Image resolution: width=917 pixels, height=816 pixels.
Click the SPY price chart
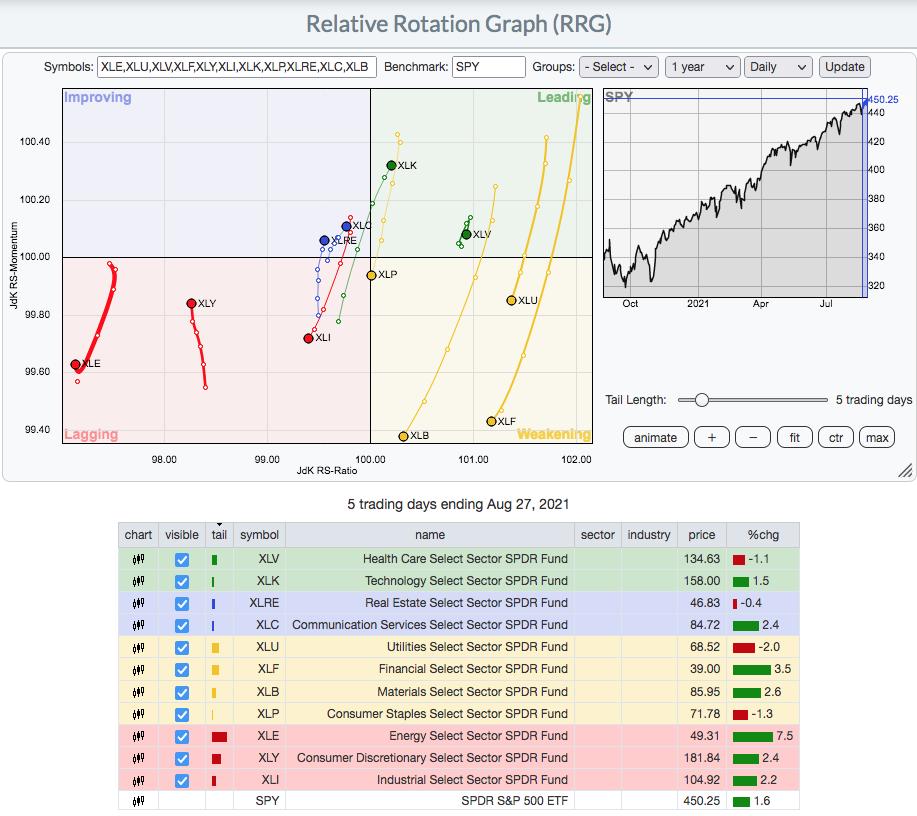pyautogui.click(x=735, y=193)
